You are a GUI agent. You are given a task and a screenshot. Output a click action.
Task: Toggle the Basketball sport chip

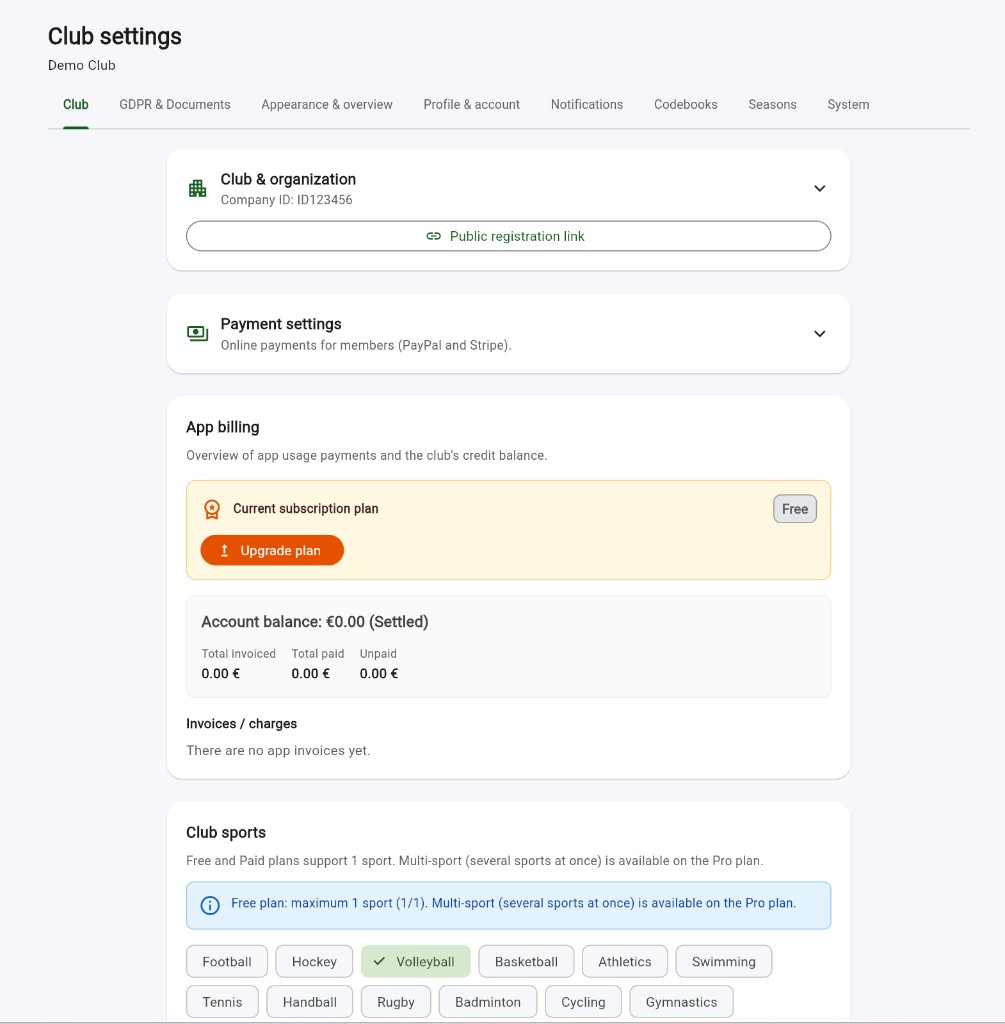[x=526, y=961]
